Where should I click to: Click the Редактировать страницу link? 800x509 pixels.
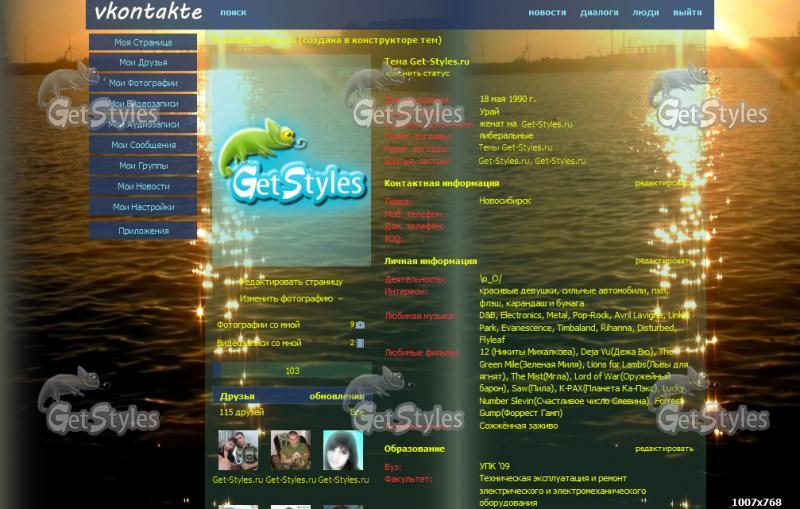[291, 282]
